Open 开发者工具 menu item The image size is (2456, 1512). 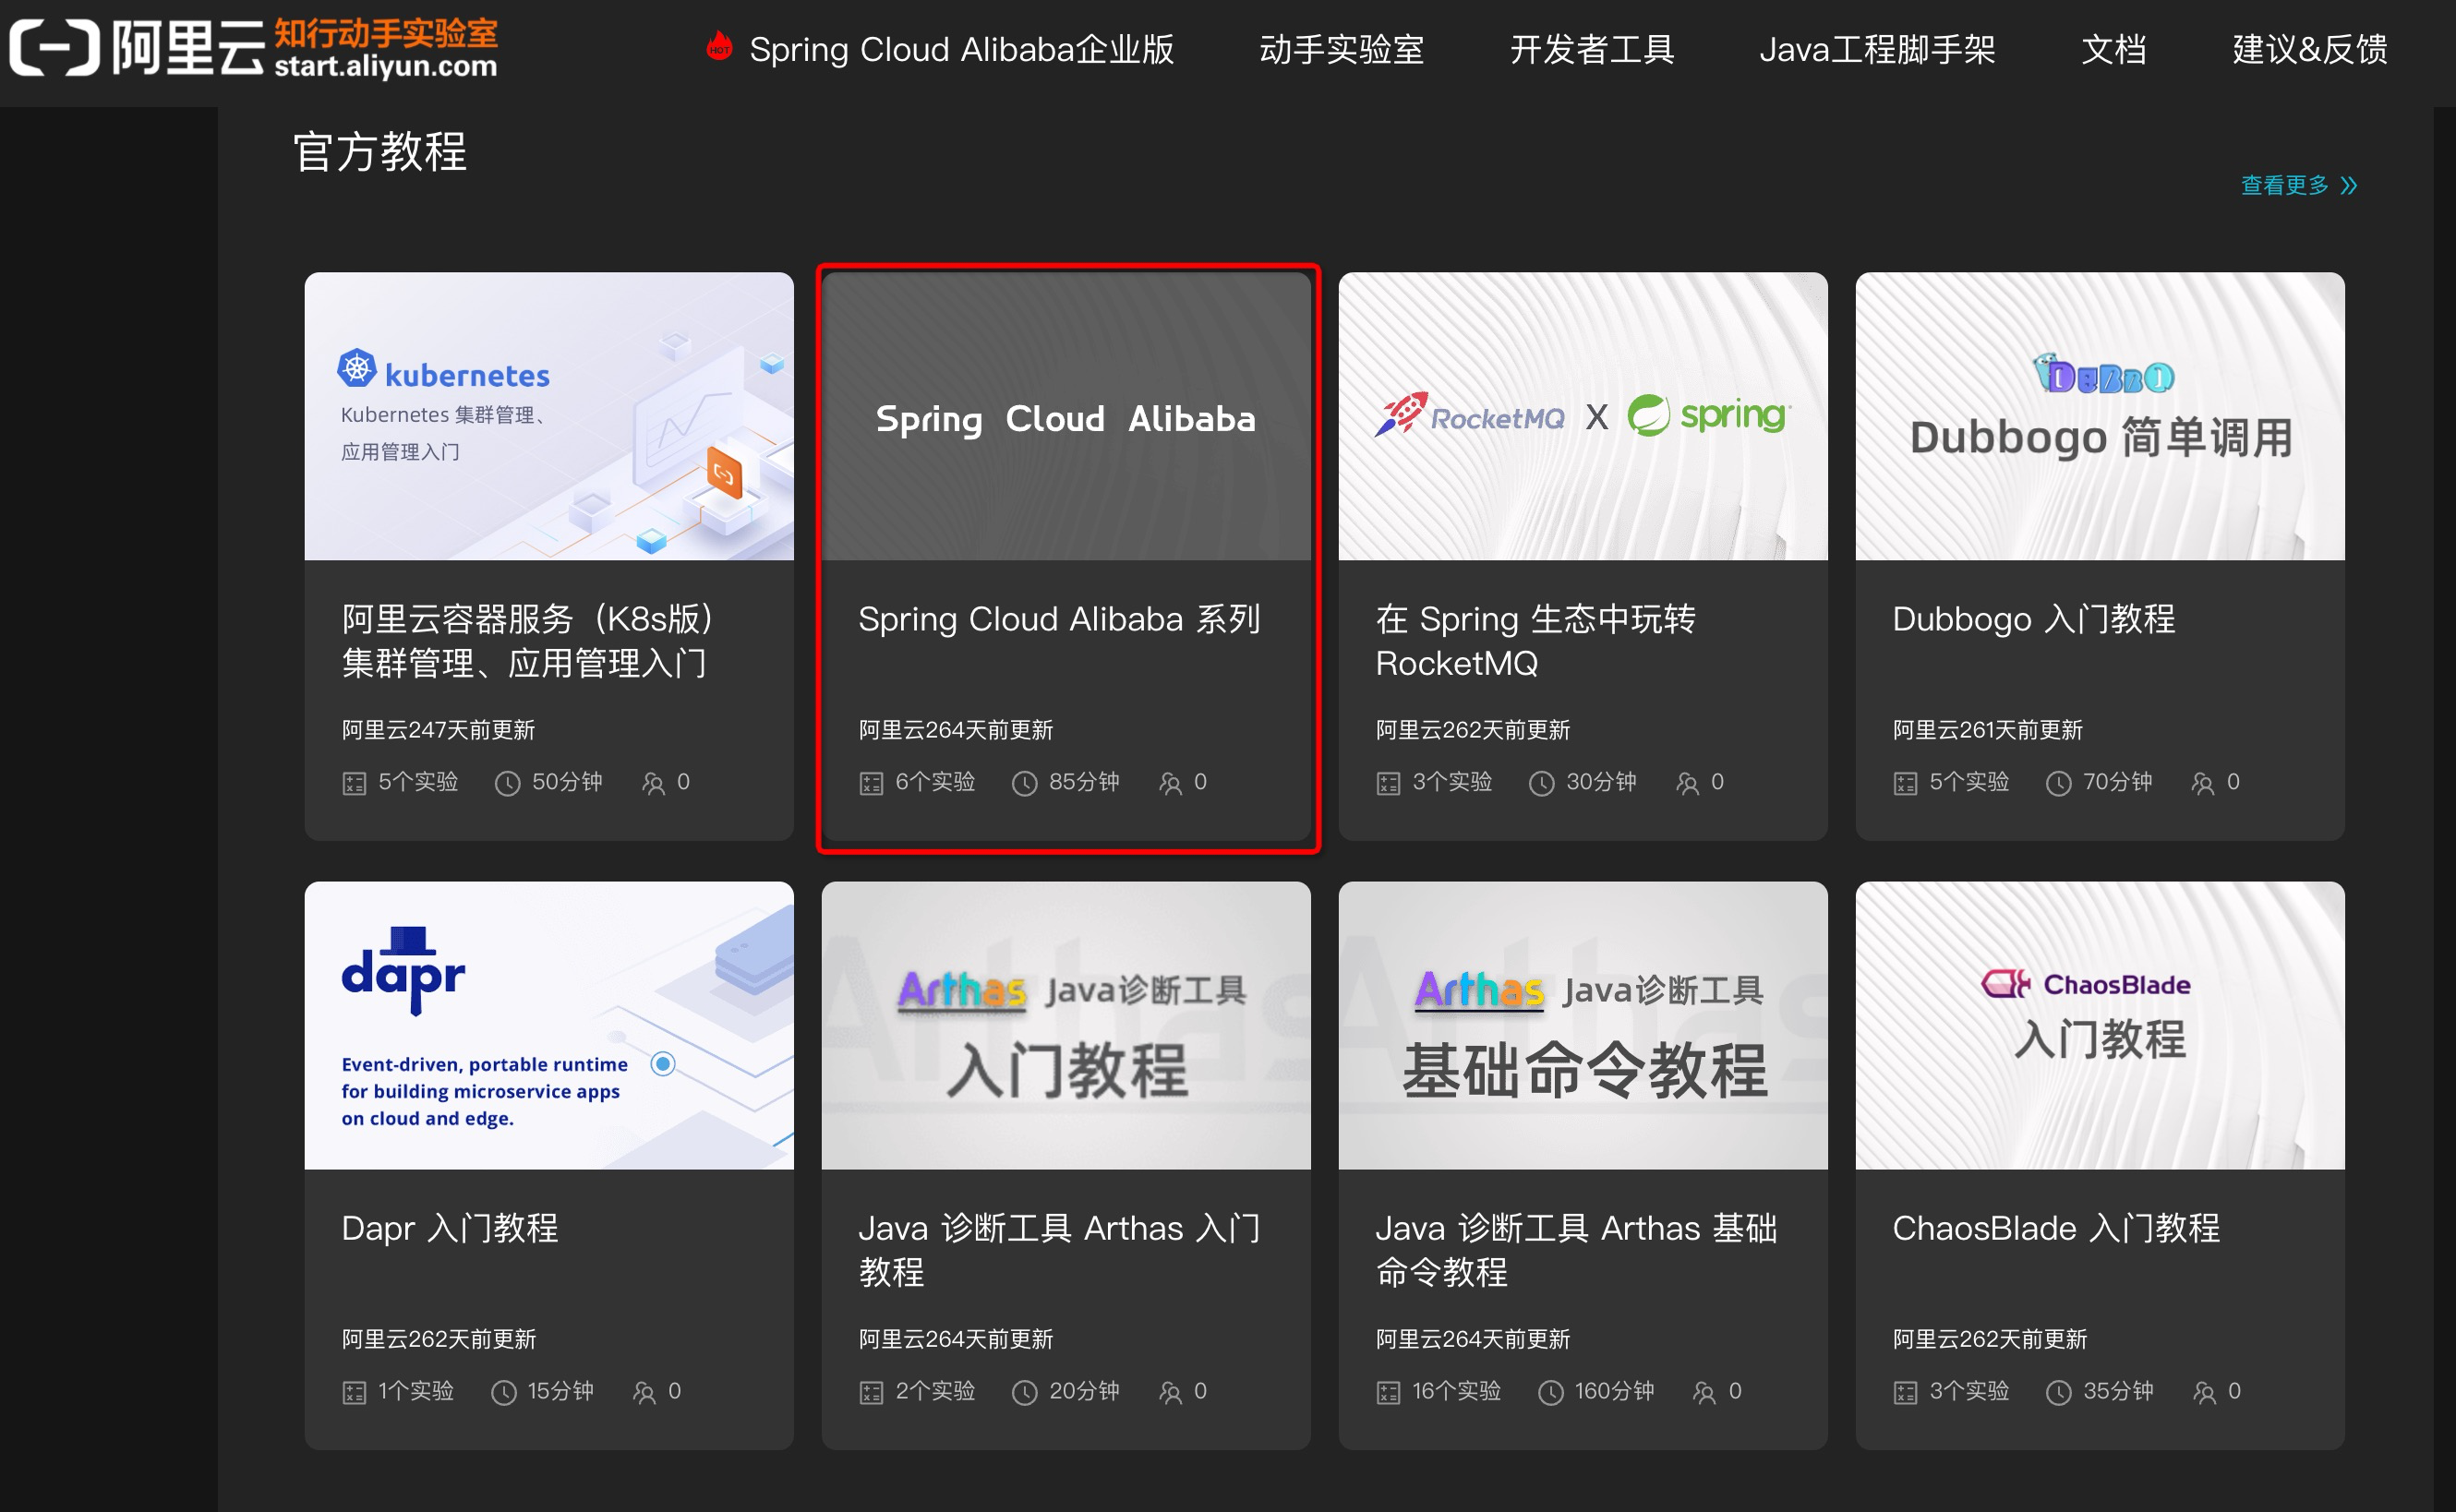tap(1592, 49)
